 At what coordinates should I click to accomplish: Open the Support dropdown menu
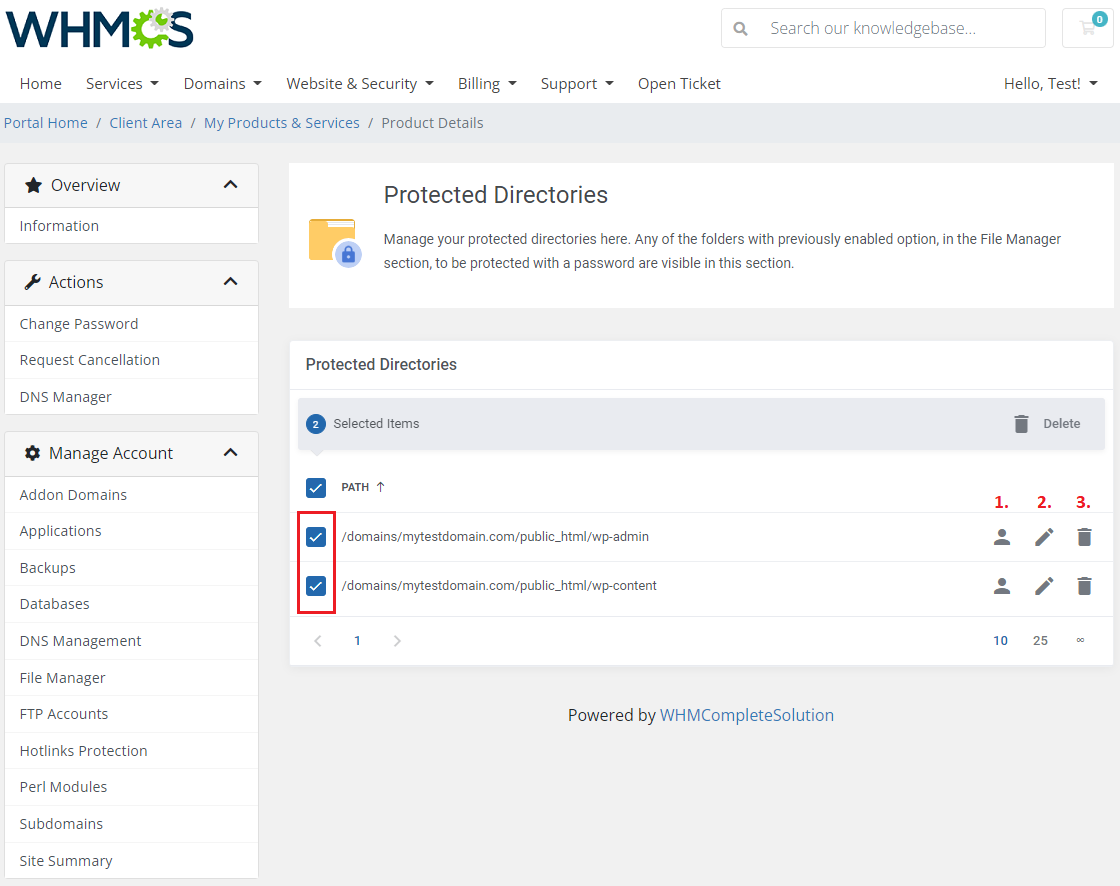coord(577,84)
